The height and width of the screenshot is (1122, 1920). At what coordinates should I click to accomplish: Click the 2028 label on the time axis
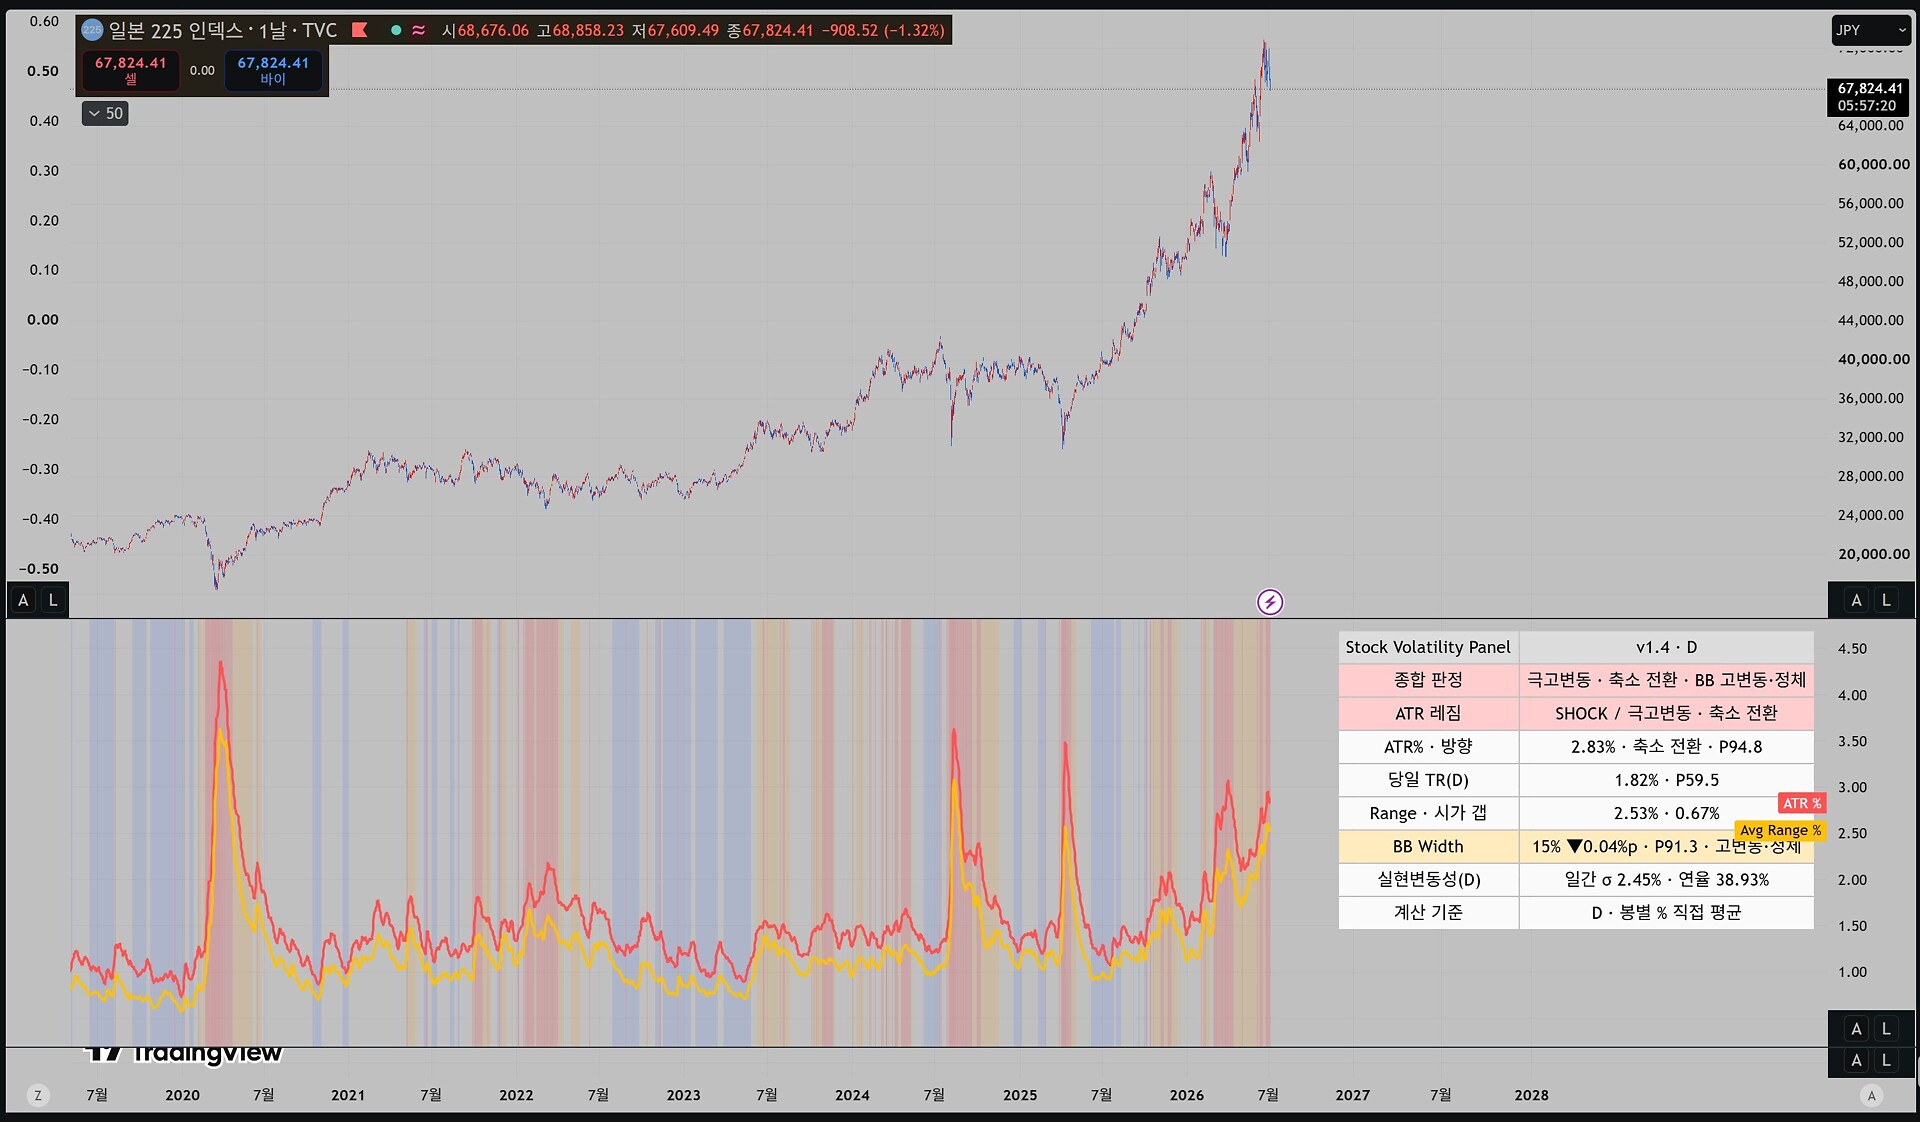tap(1531, 1095)
